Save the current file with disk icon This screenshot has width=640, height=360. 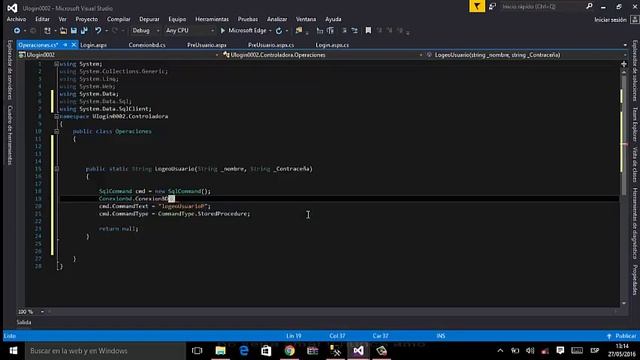point(74,31)
